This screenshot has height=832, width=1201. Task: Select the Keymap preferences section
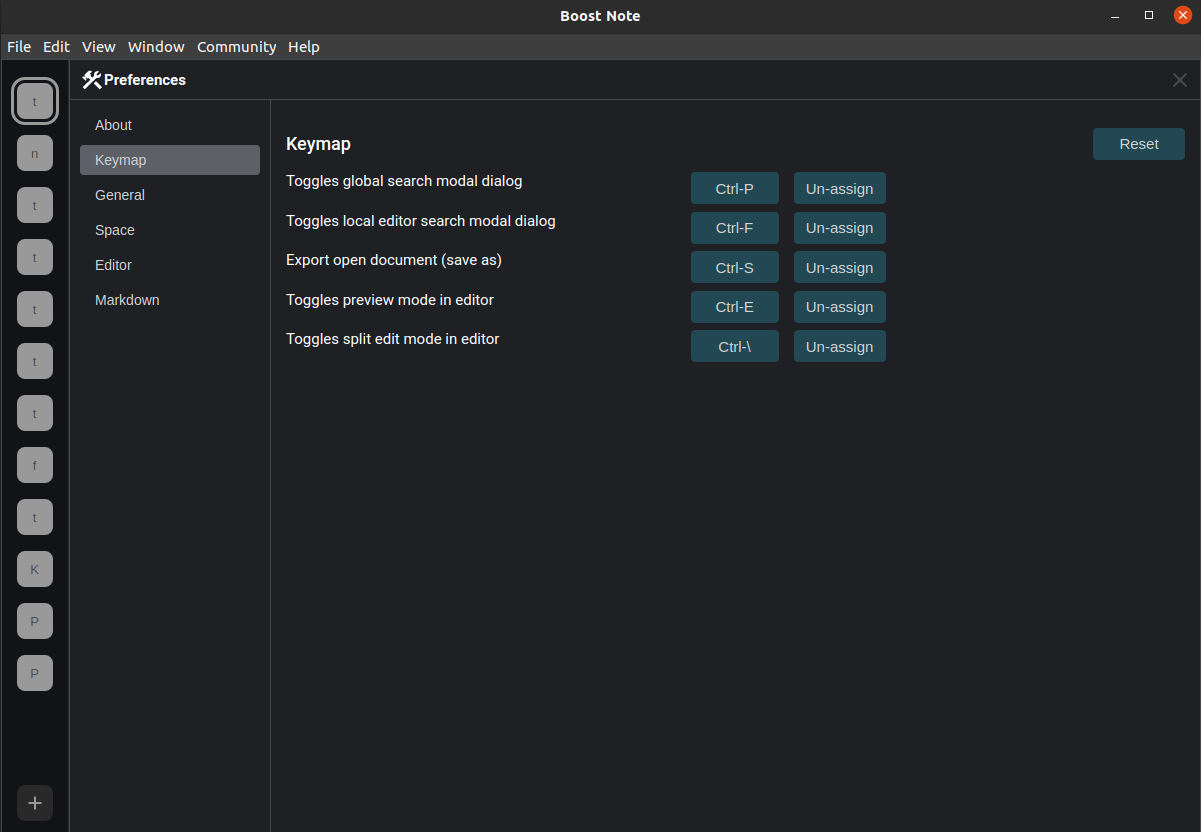coord(170,160)
